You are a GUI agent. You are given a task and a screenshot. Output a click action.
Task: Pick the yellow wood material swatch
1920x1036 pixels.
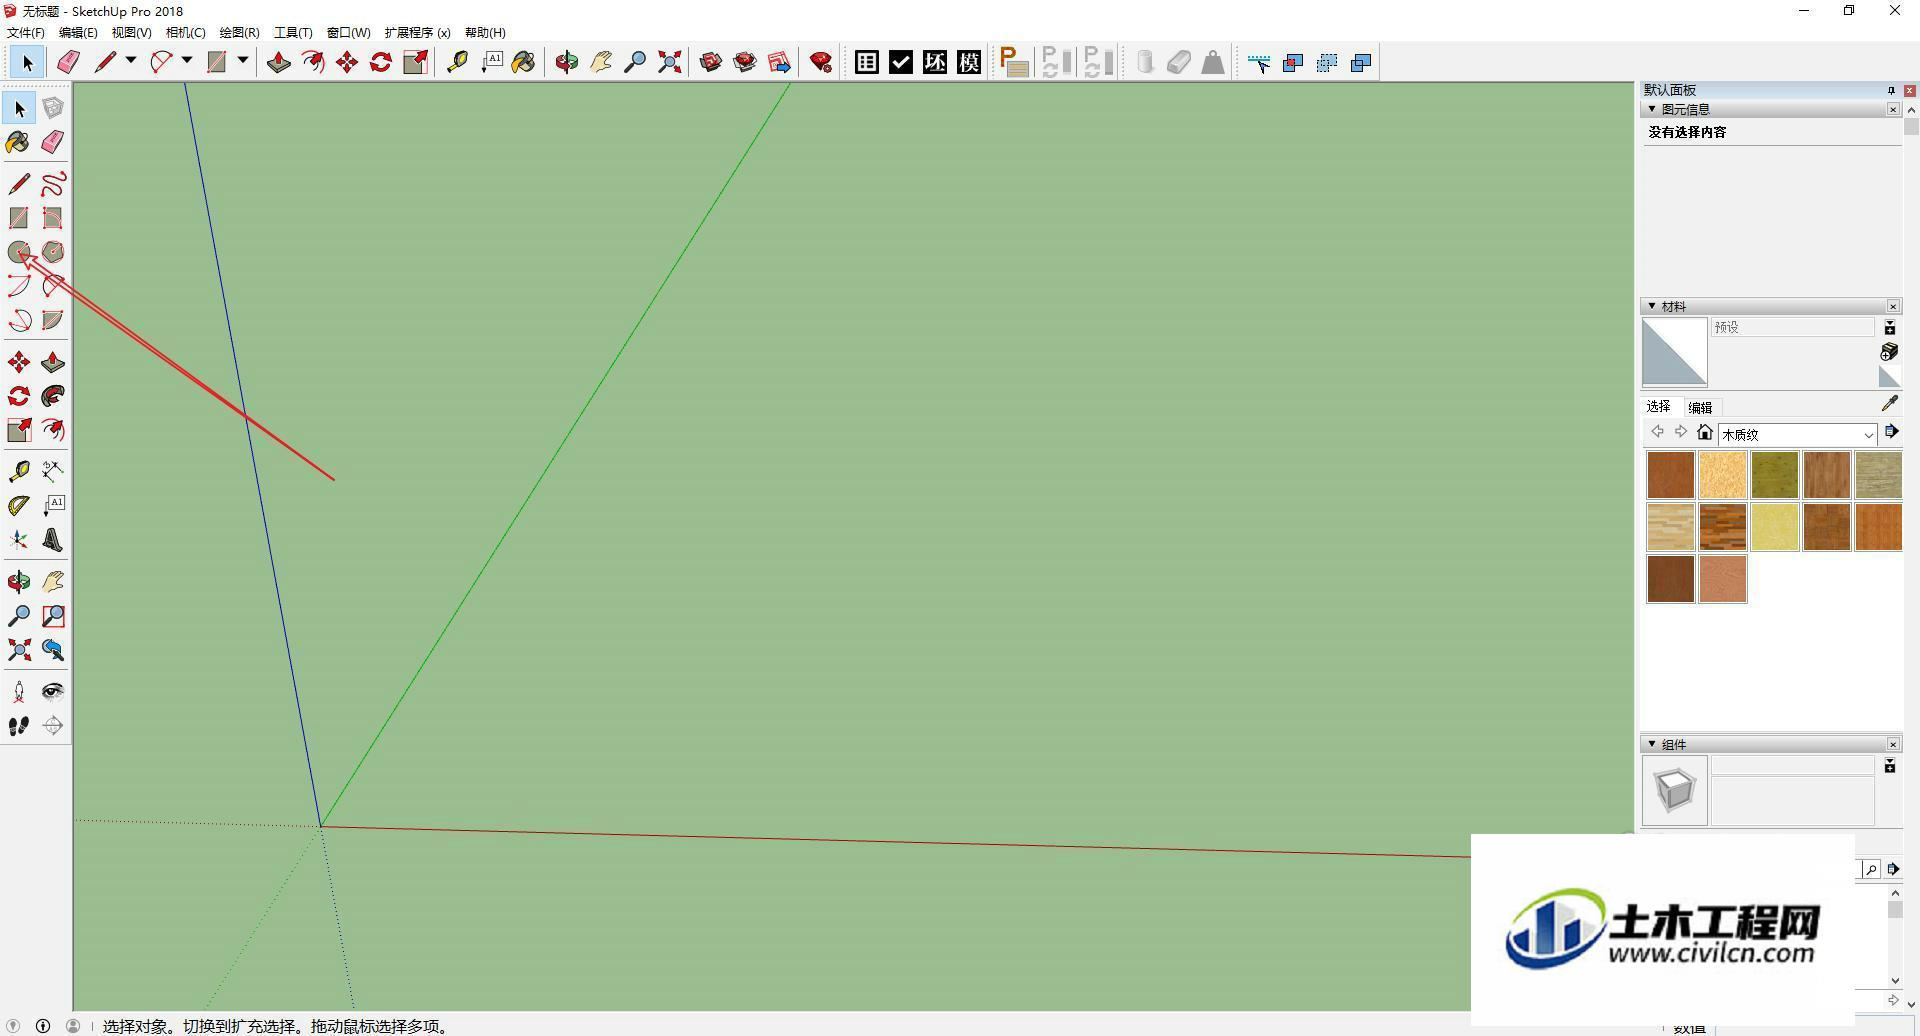[x=1775, y=527]
